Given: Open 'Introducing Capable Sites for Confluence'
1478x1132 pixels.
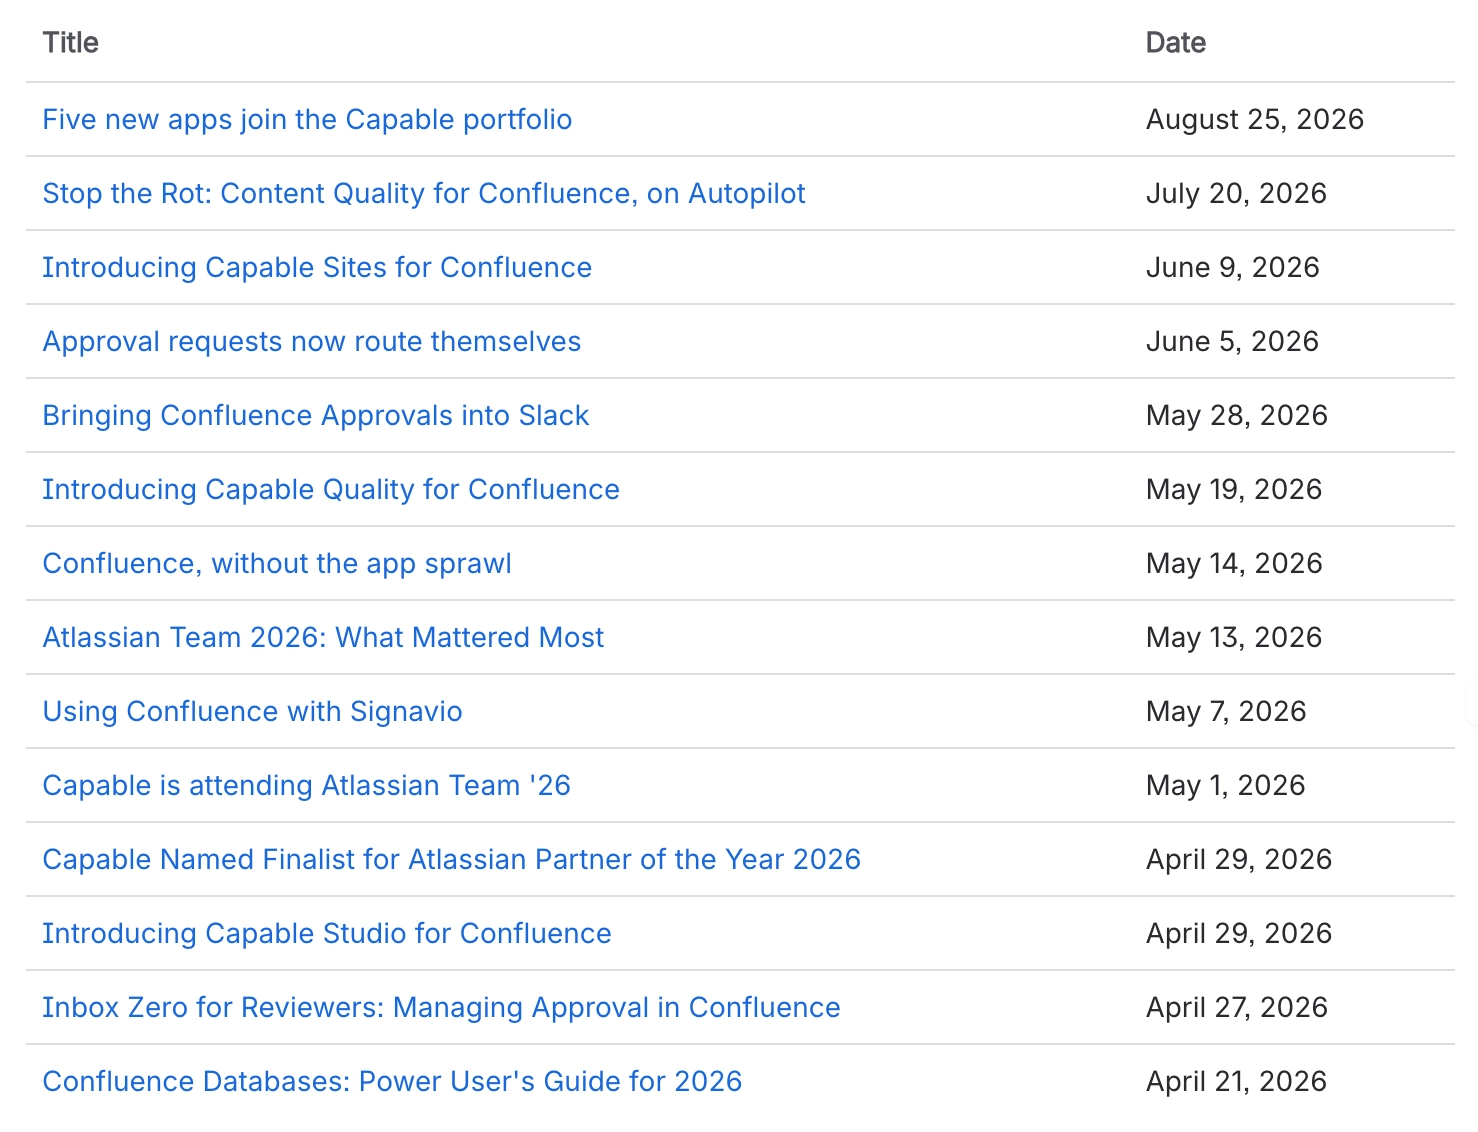Looking at the screenshot, I should pyautogui.click(x=317, y=268).
